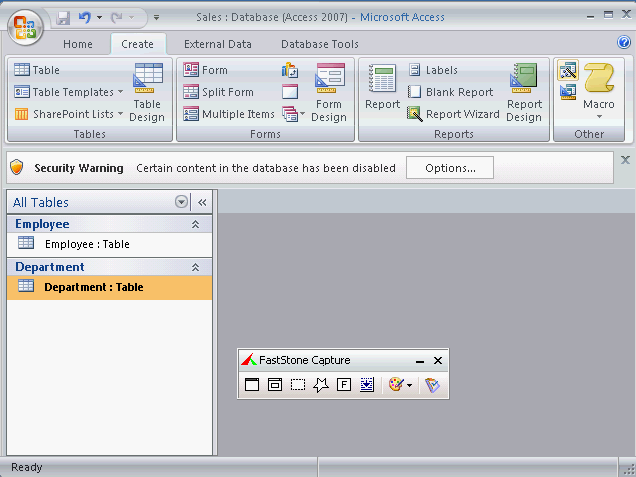Click the Table Design icon
The image size is (636, 477).
coord(148,90)
